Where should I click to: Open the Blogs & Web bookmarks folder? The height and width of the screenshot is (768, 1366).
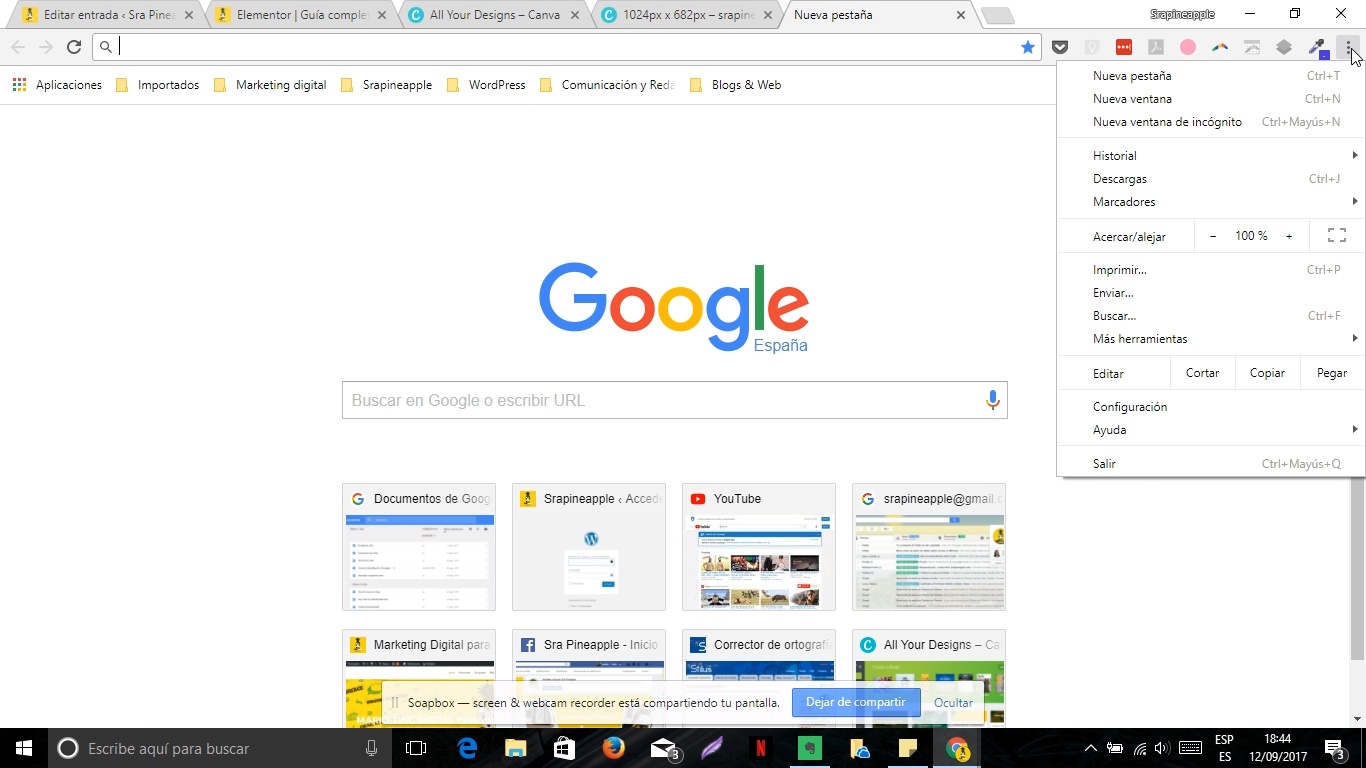tap(735, 85)
